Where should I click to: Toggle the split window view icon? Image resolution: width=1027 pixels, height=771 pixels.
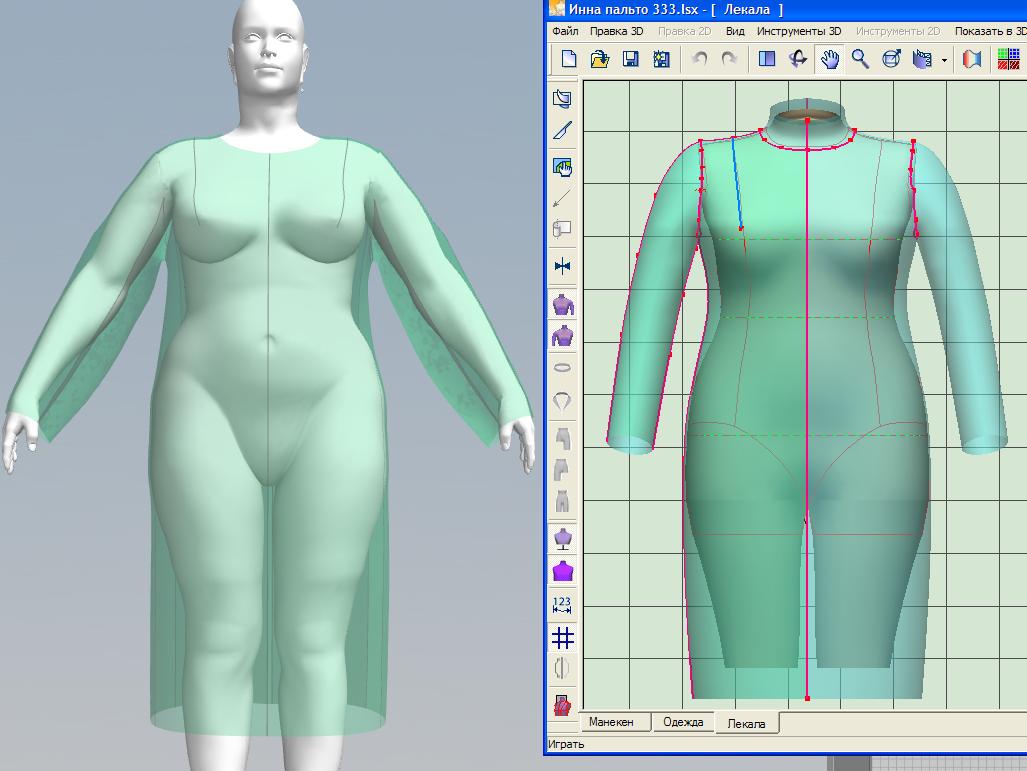pyautogui.click(x=766, y=59)
